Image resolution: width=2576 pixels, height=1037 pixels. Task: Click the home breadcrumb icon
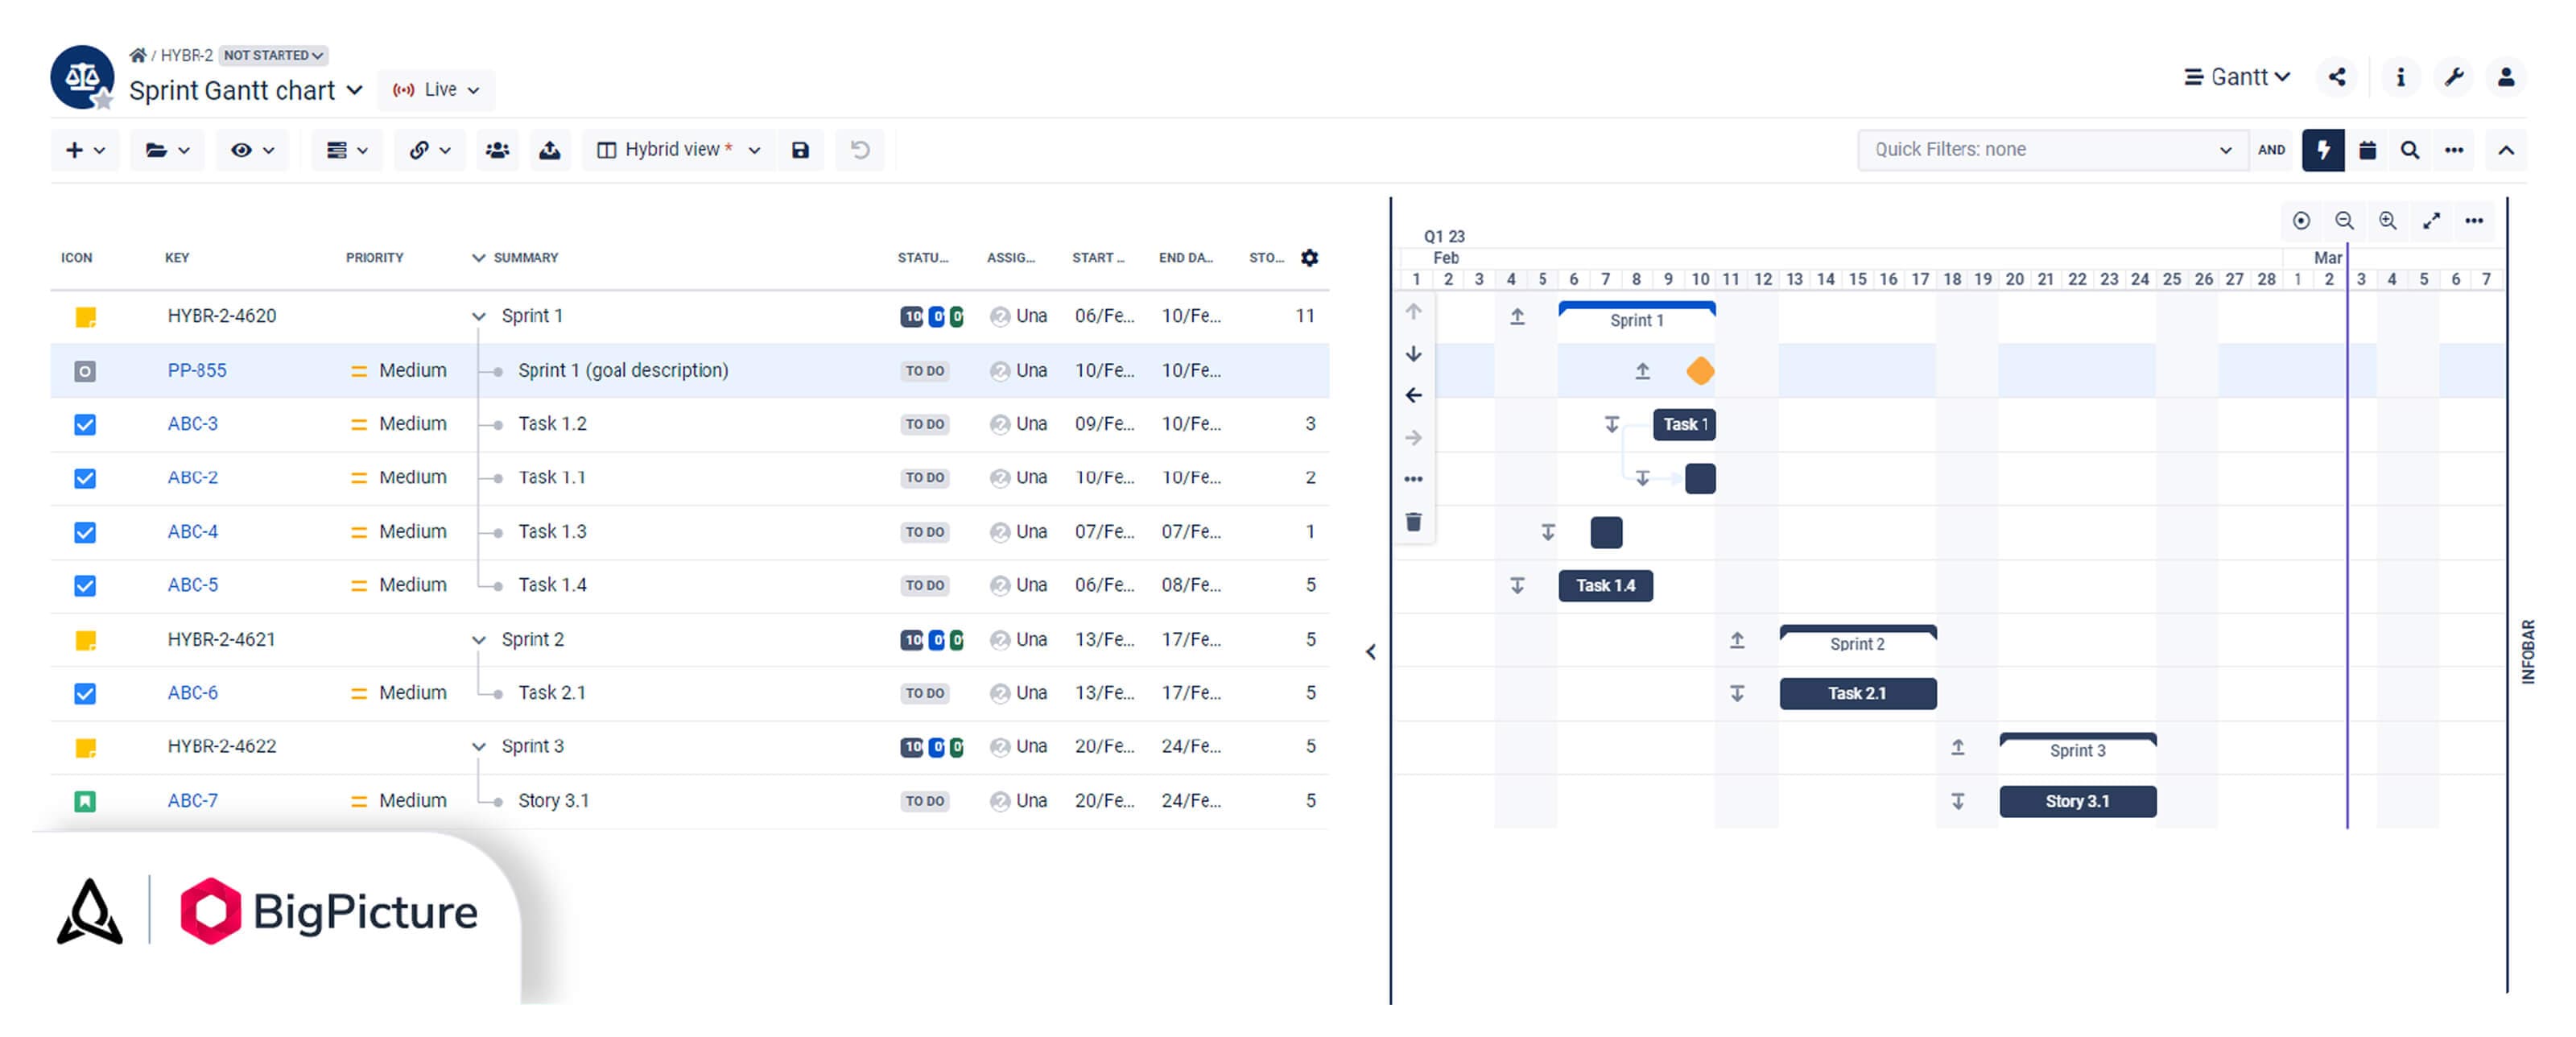[138, 55]
